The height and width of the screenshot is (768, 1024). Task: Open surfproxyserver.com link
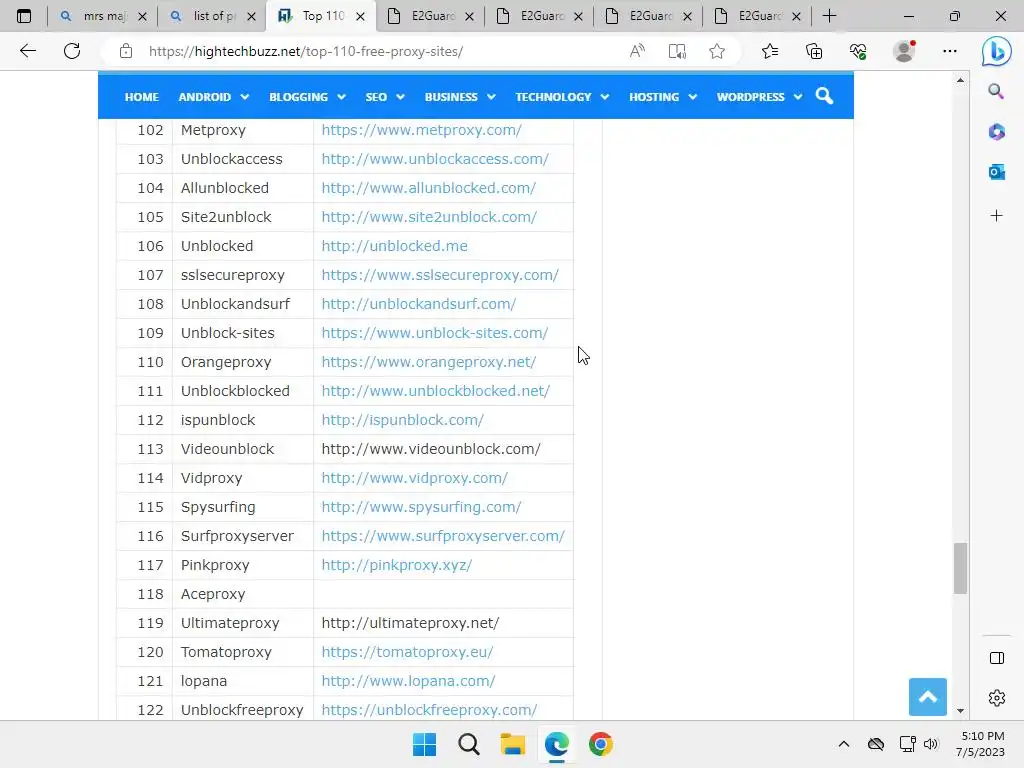click(x=443, y=536)
